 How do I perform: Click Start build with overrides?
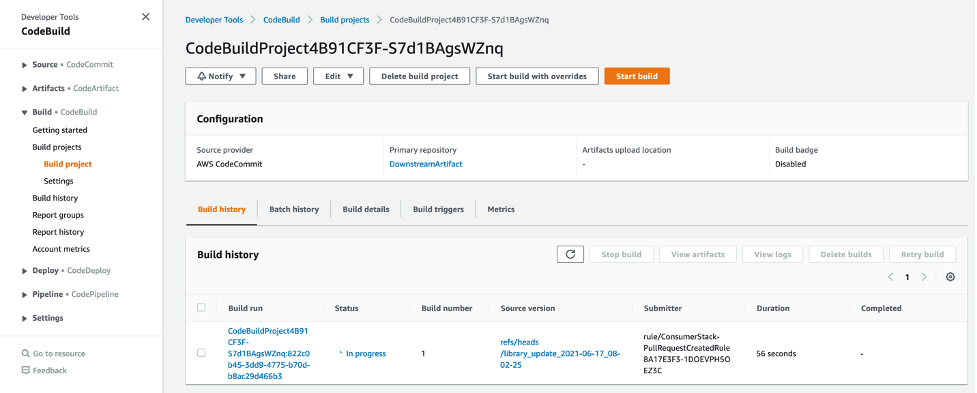[537, 76]
